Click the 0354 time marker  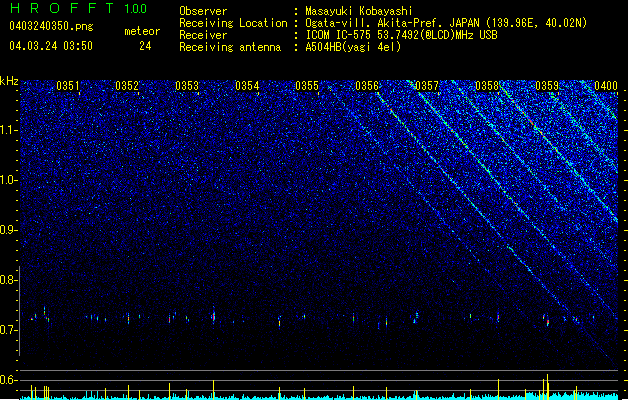(247, 86)
